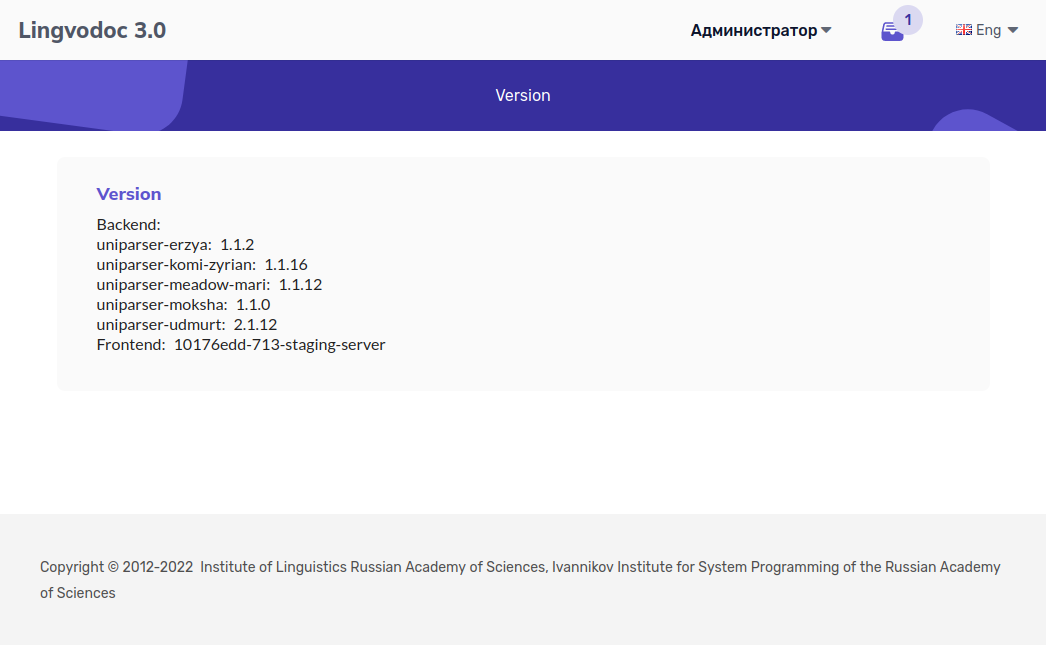Click the Frontend staging-server version line
1046x645 pixels.
coord(240,344)
